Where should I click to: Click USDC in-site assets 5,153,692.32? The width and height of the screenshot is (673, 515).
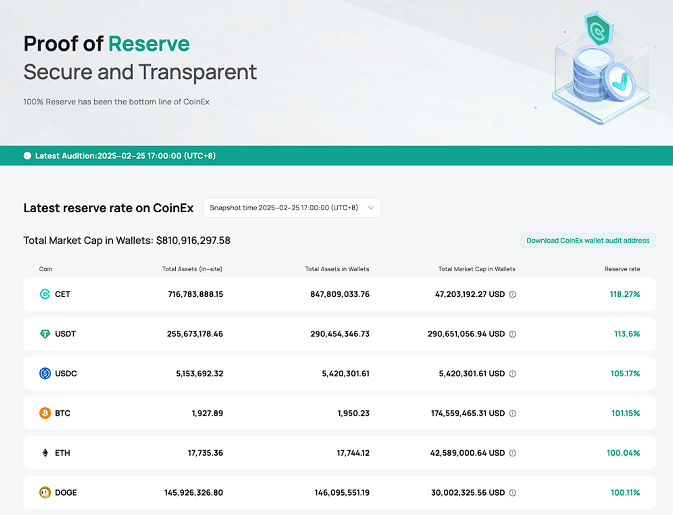coord(200,373)
